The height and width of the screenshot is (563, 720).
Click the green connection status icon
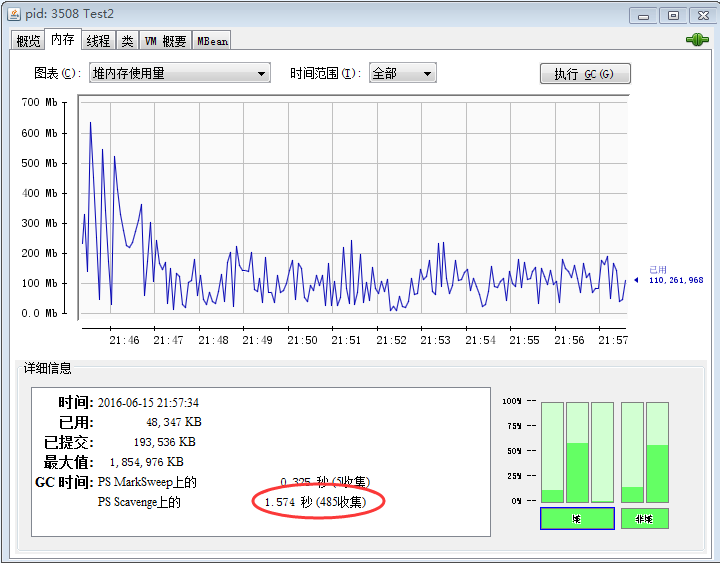point(697,40)
